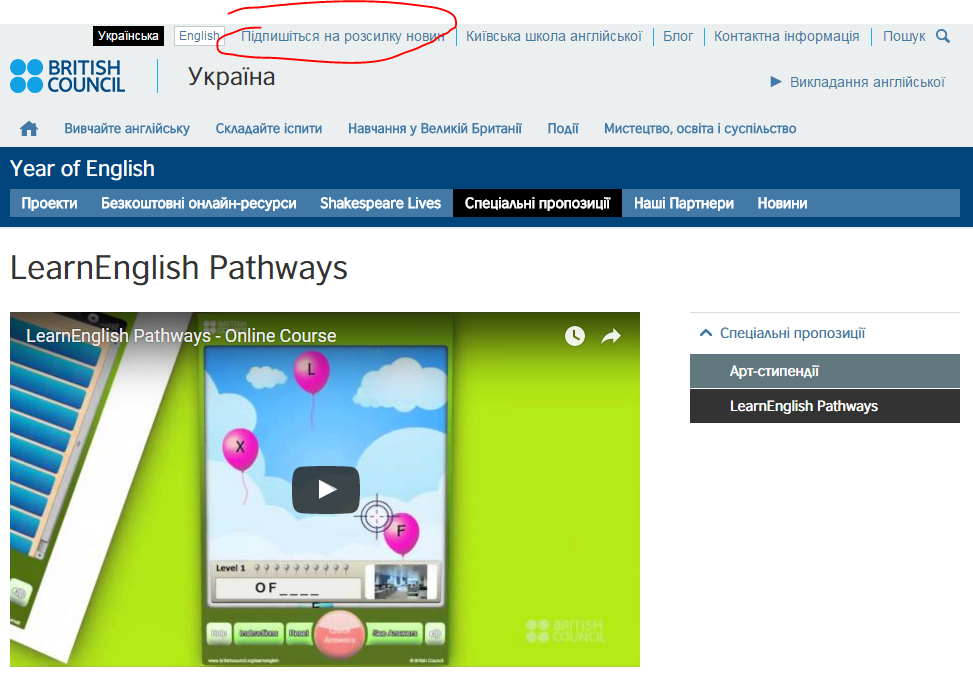This screenshot has height=688, width=973.
Task: Select the Проекти tab
Action: click(x=50, y=203)
